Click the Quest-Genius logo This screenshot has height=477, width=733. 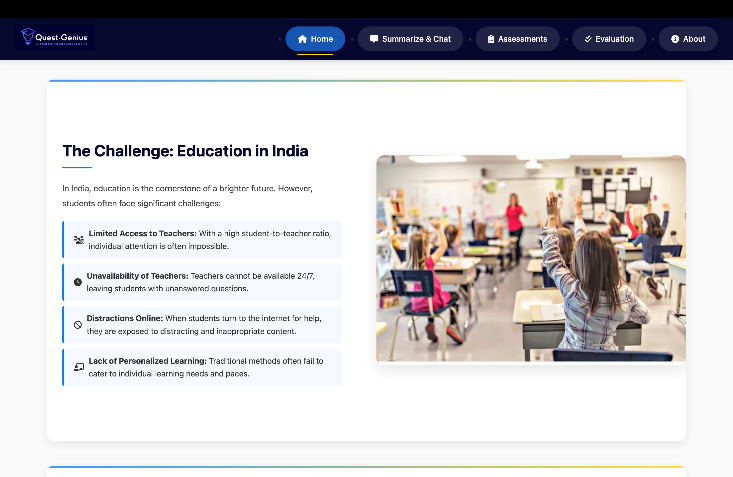coord(56,38)
